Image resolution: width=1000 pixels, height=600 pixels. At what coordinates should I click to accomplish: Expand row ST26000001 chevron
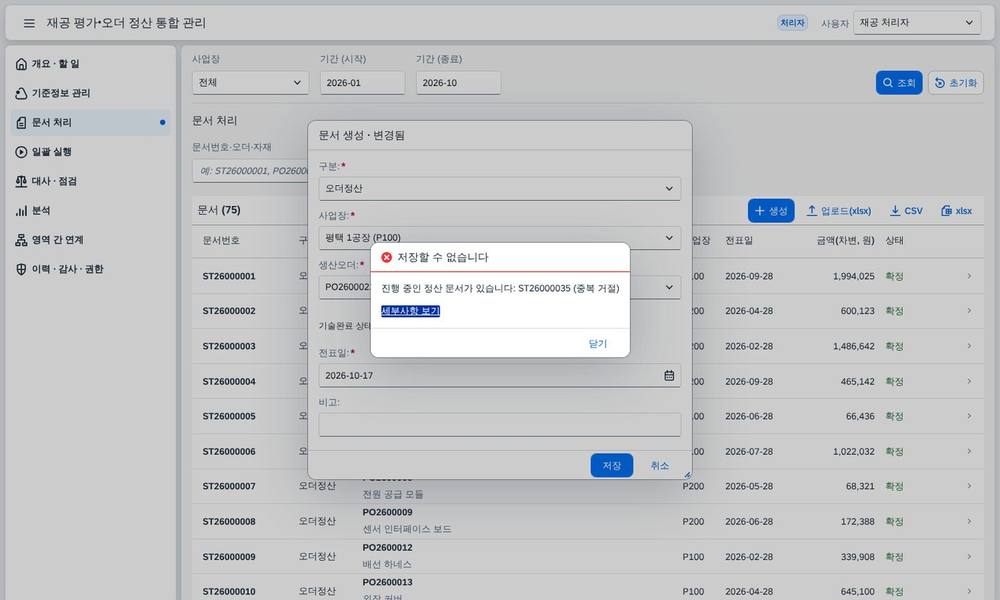point(969,276)
